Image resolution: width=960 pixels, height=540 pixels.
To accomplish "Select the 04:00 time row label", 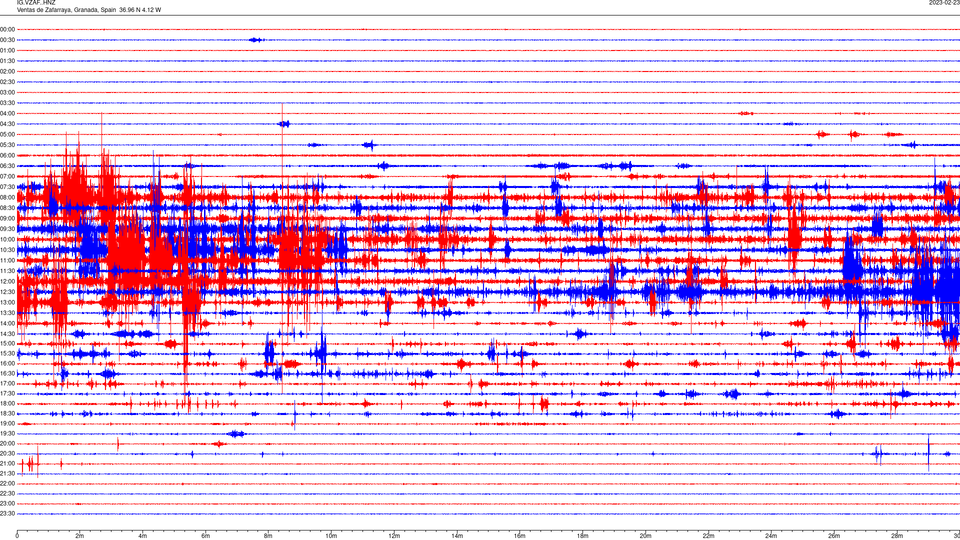I will [x=7, y=114].
